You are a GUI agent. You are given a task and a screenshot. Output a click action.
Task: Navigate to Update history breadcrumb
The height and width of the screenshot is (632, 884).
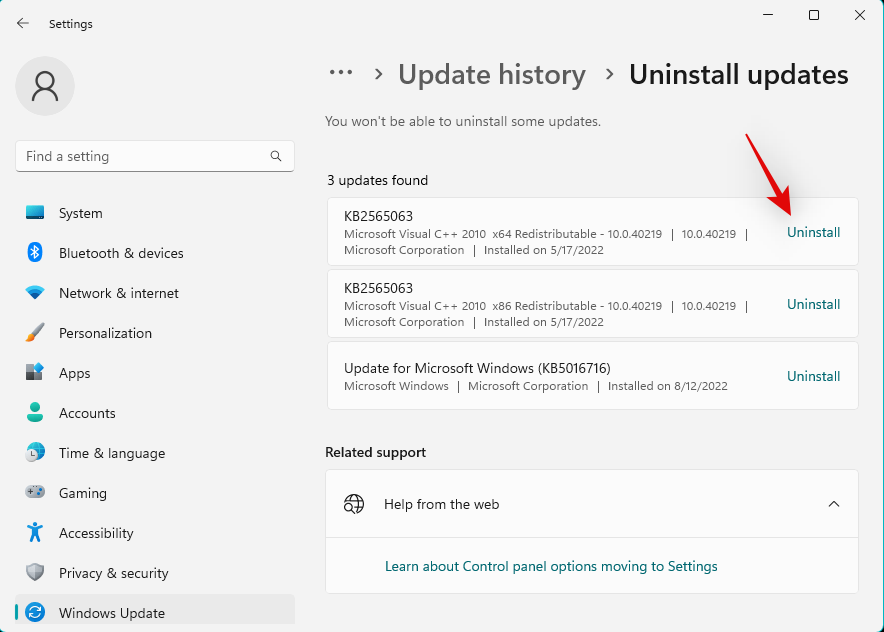click(492, 74)
